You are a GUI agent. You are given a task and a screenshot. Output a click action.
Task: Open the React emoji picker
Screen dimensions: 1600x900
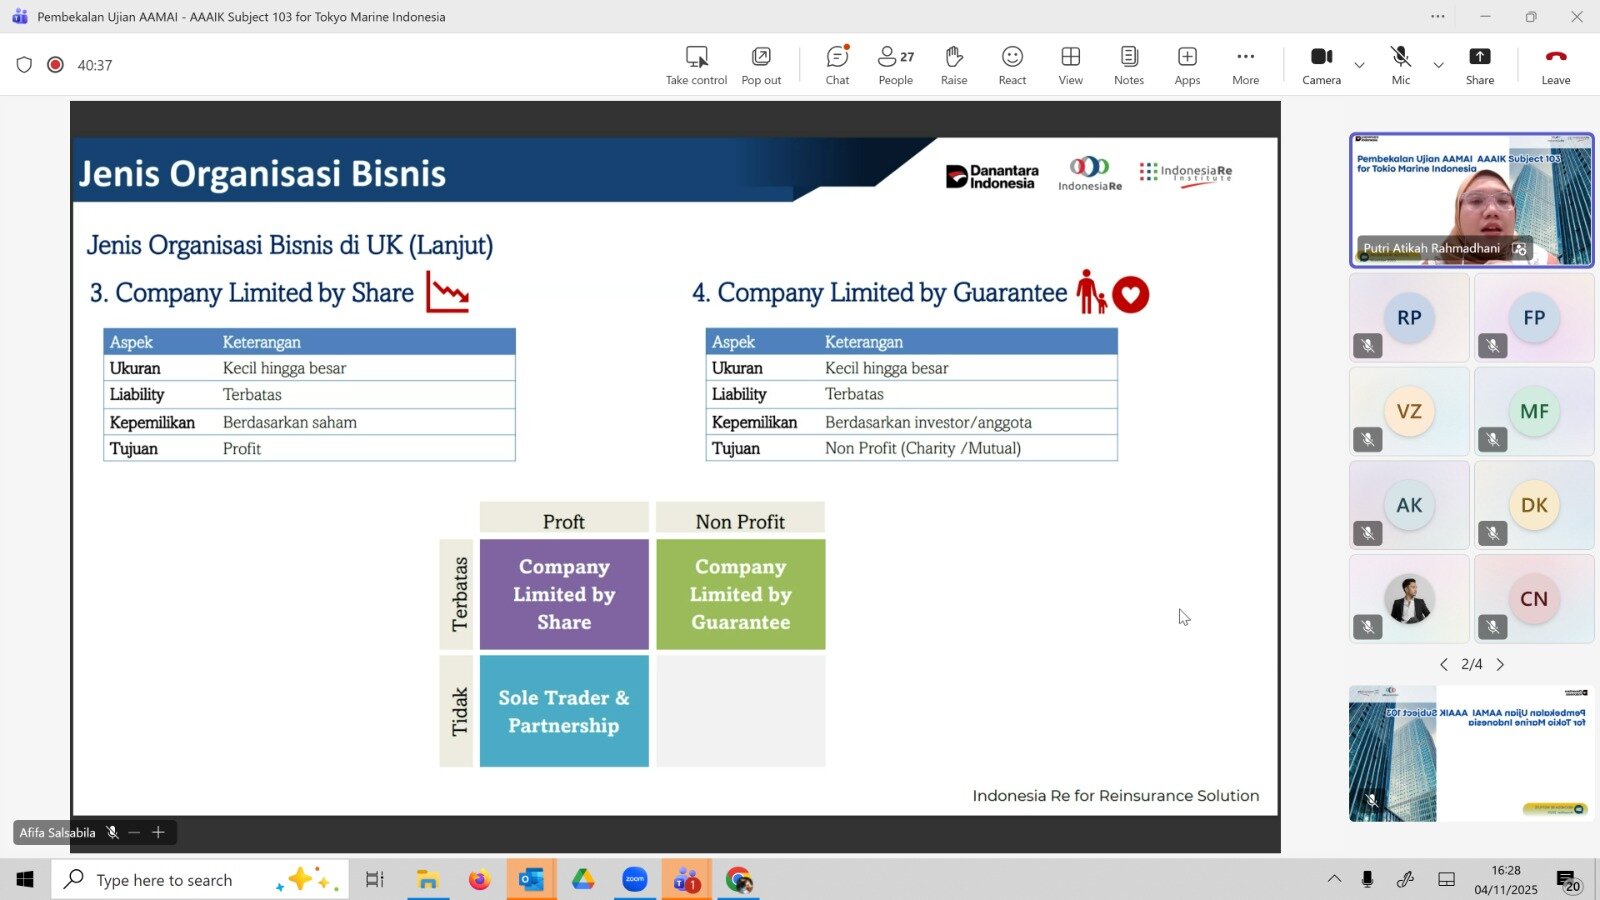[1012, 65]
